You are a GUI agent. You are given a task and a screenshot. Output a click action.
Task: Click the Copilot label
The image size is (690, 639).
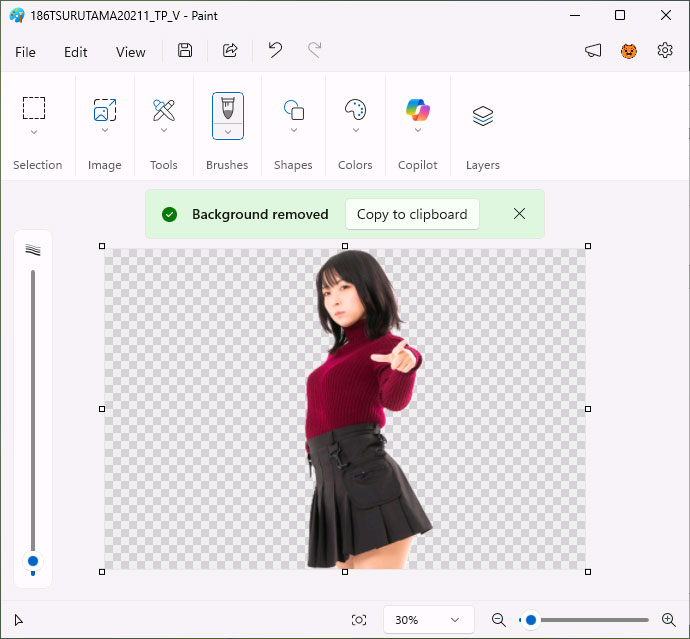tap(418, 165)
